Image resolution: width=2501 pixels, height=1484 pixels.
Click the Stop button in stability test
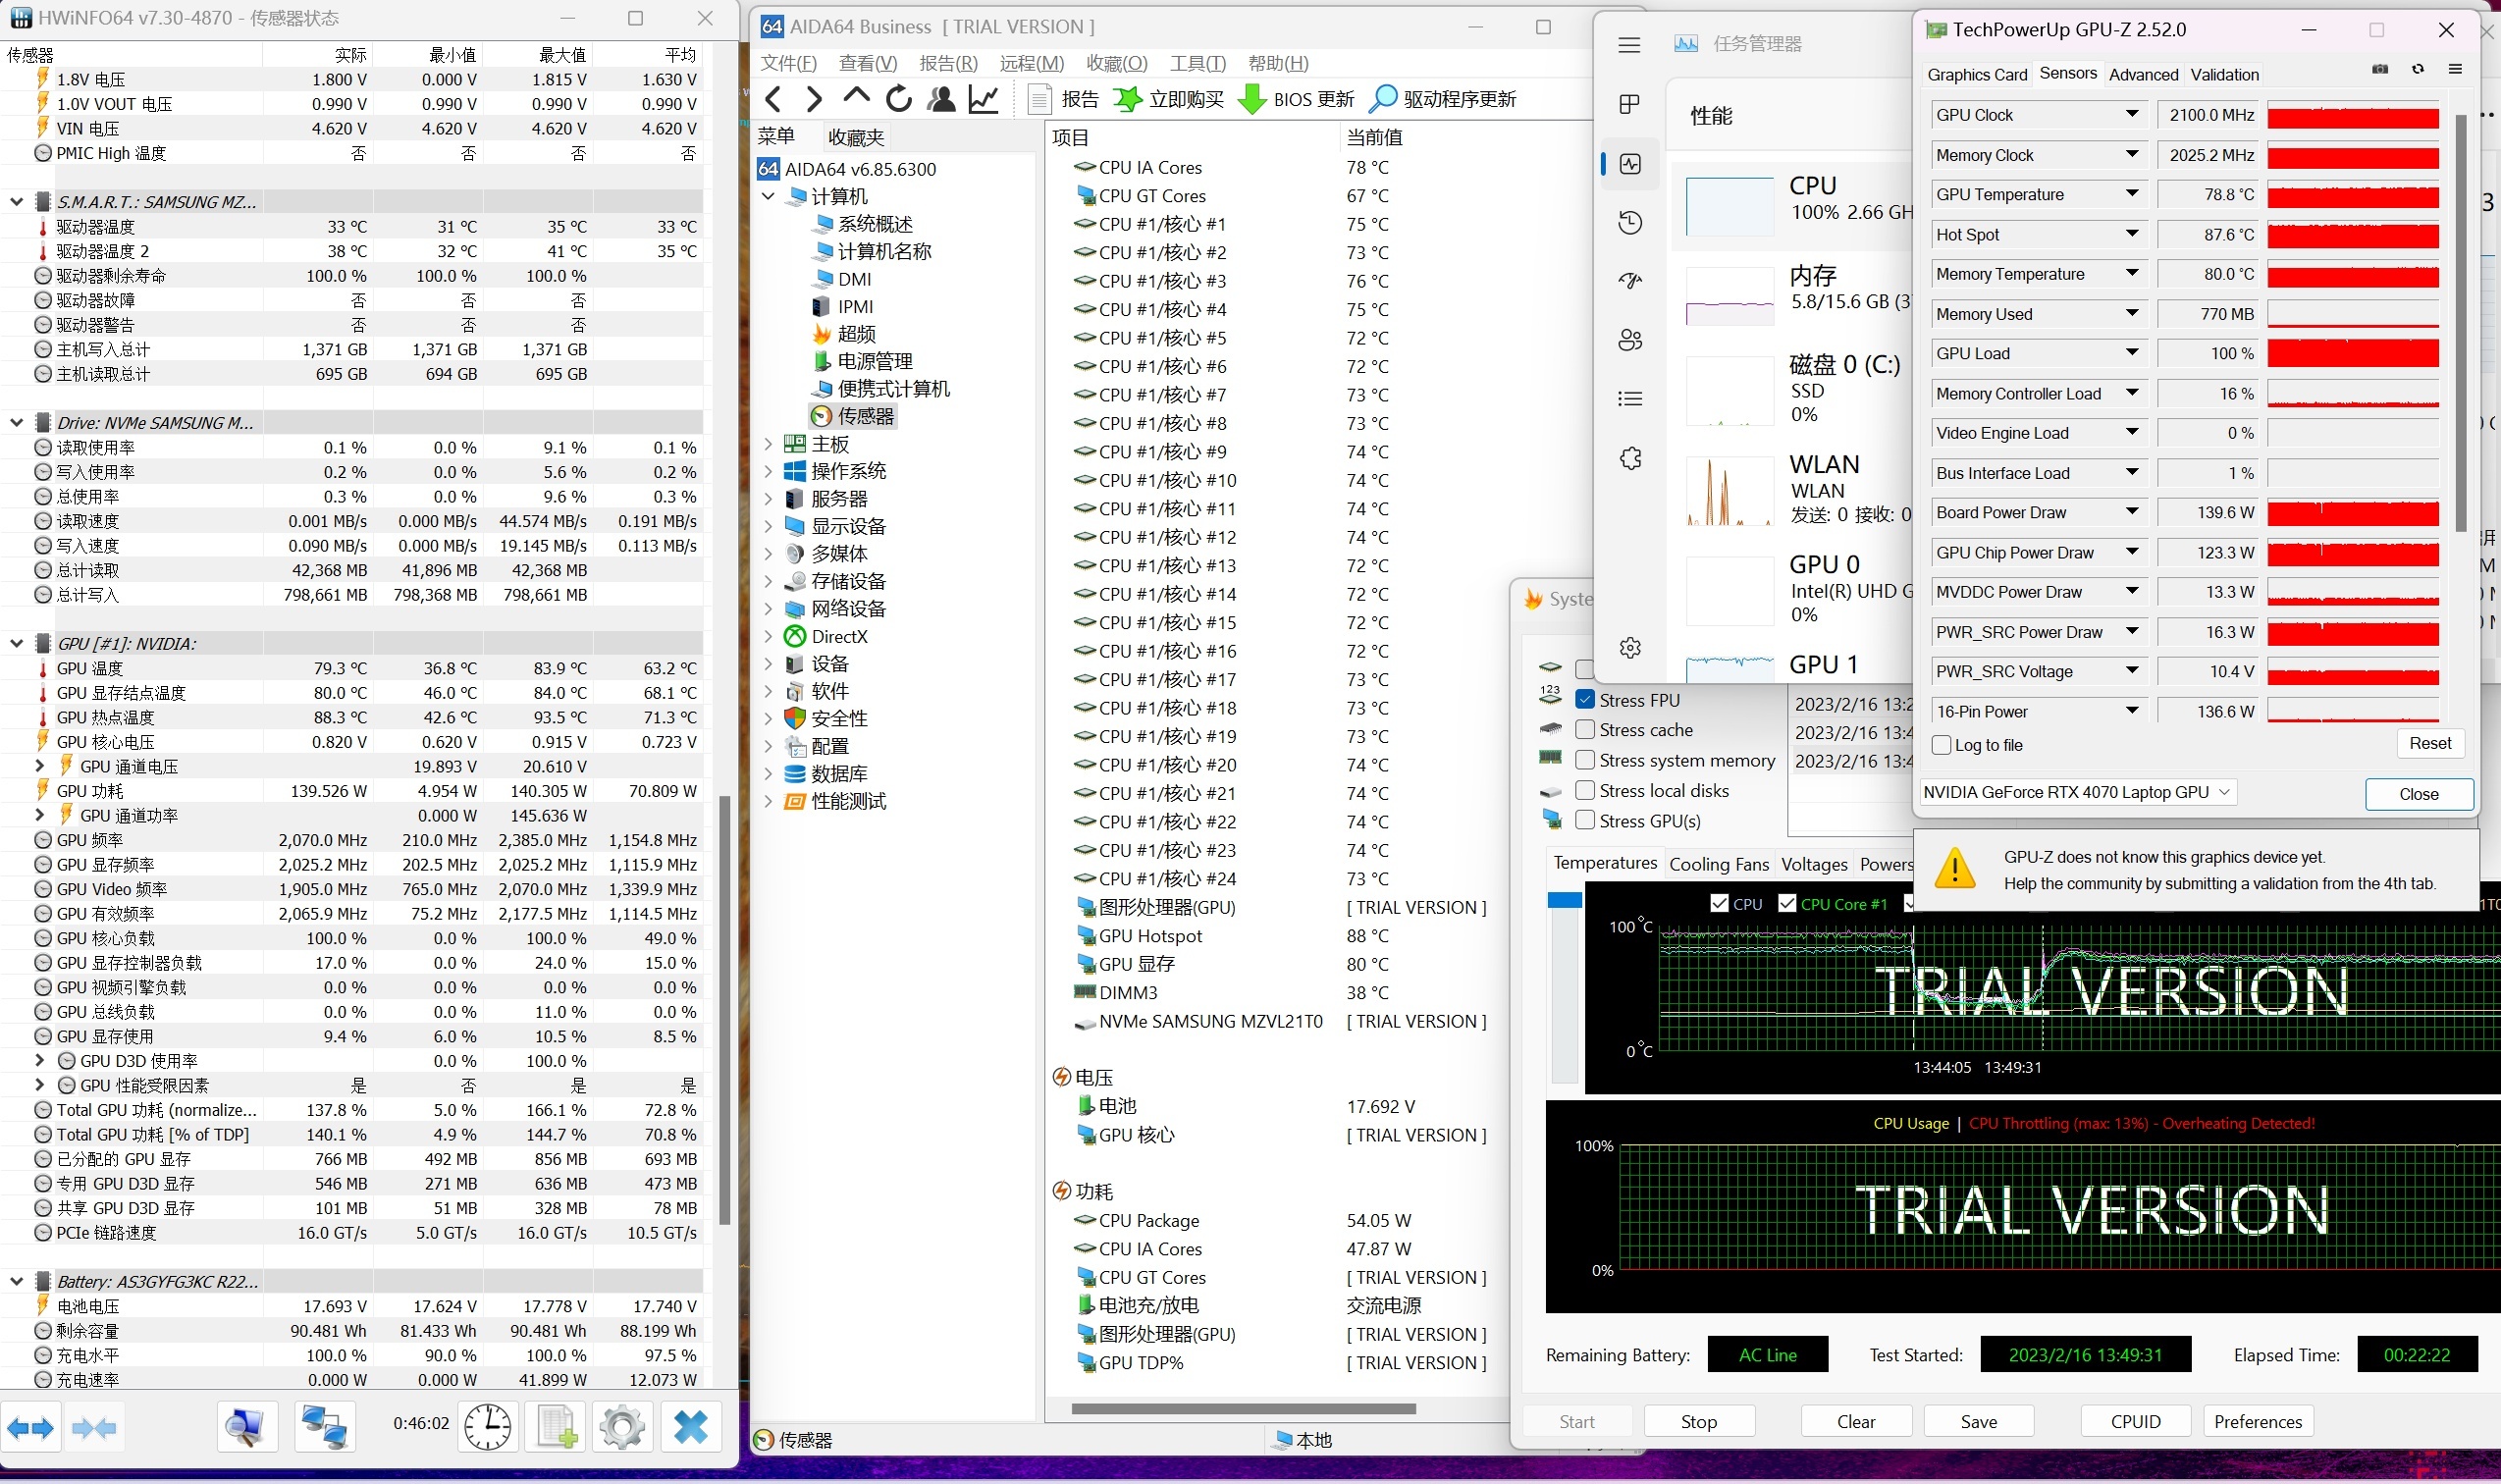click(x=1698, y=1421)
